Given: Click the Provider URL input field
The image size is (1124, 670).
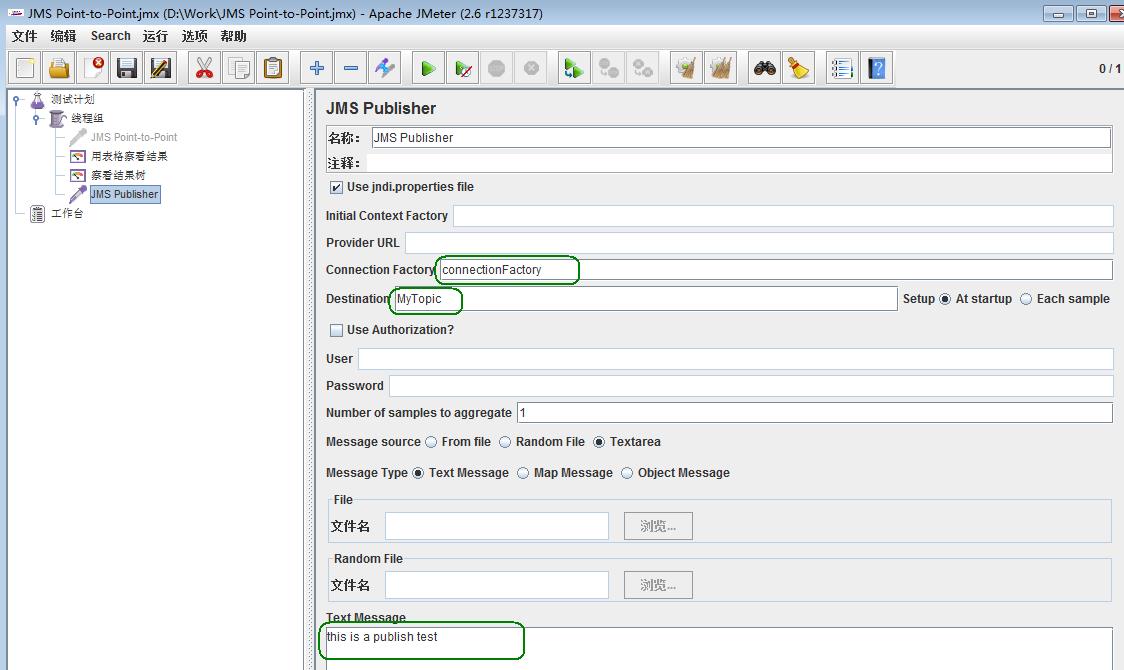Looking at the screenshot, I should pyautogui.click(x=758, y=243).
